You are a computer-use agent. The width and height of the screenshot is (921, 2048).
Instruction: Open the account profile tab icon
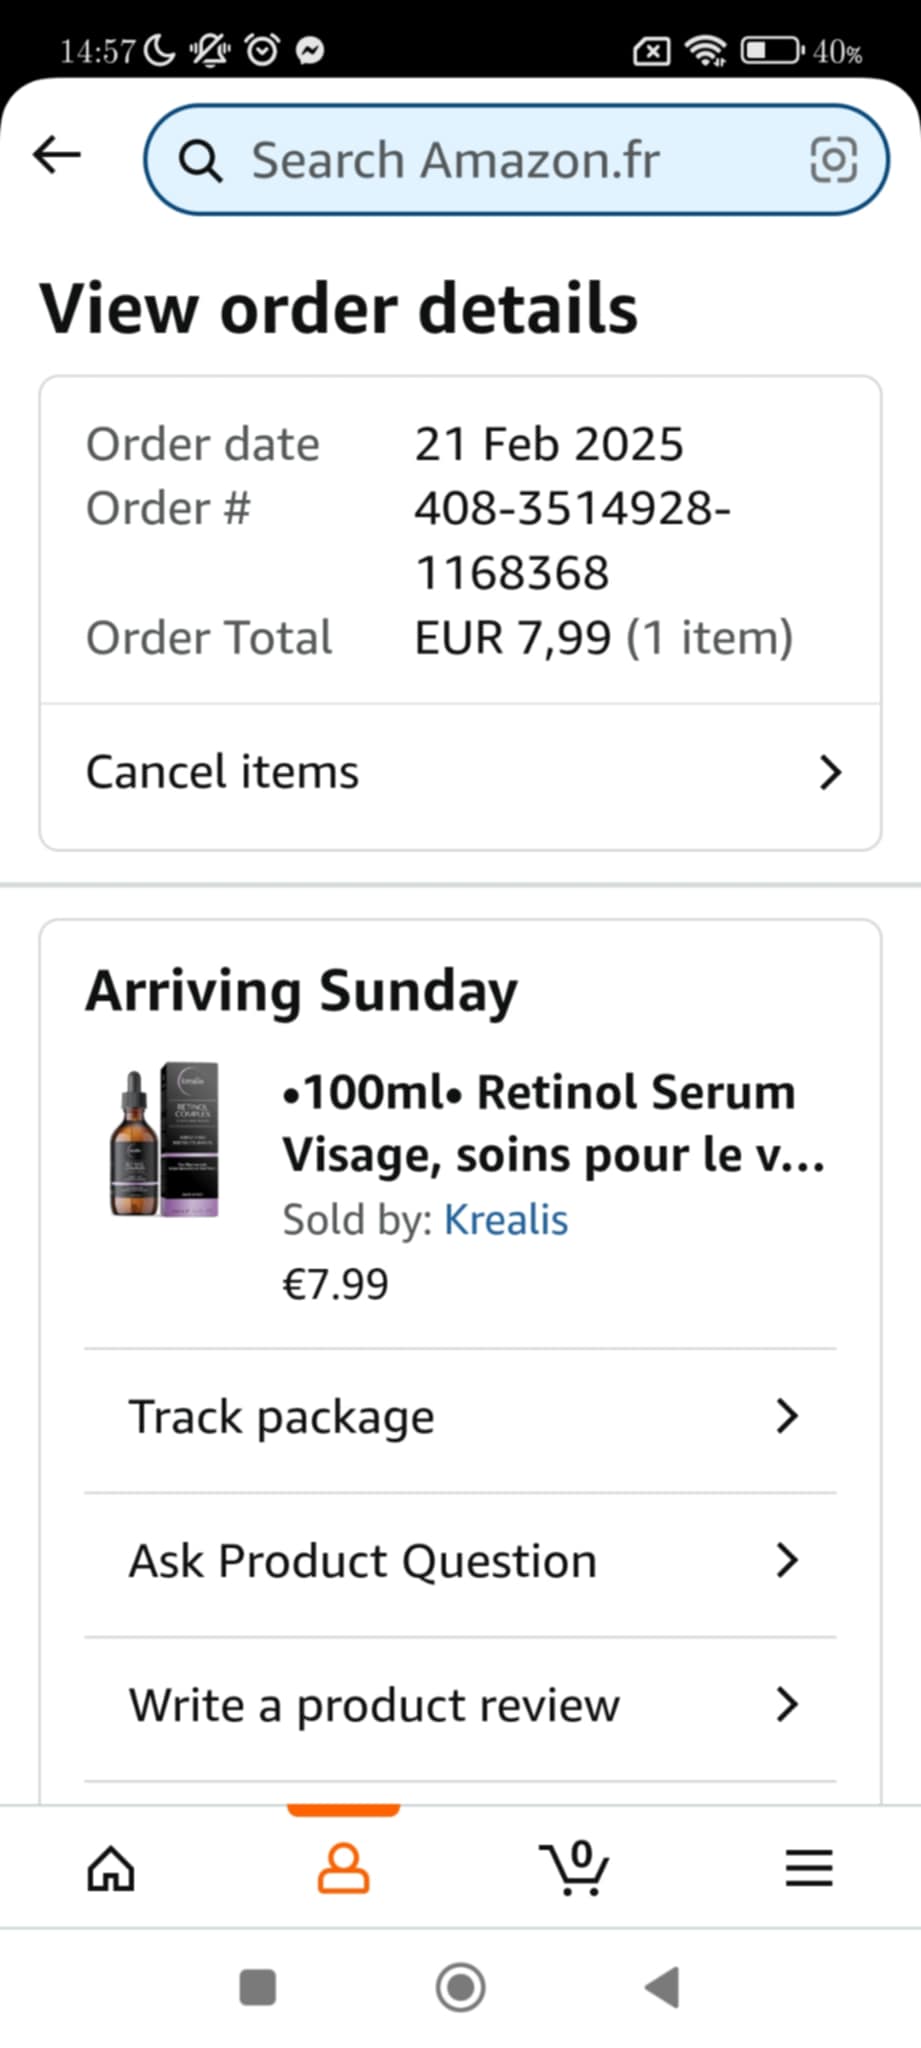point(343,1868)
